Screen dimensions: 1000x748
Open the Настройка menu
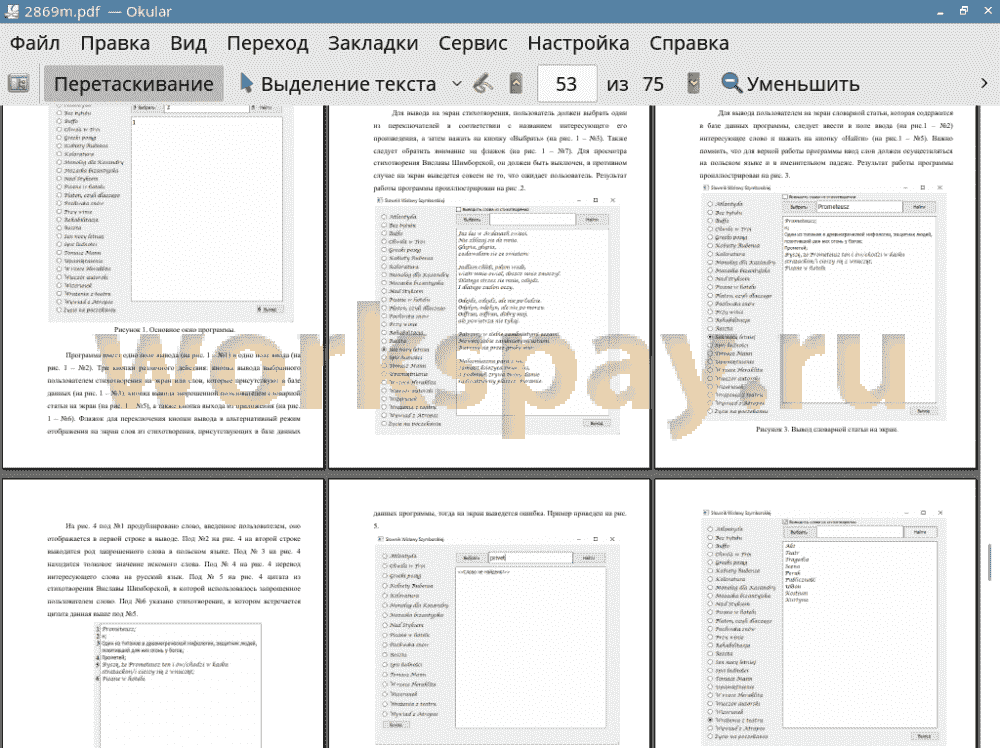pos(578,43)
